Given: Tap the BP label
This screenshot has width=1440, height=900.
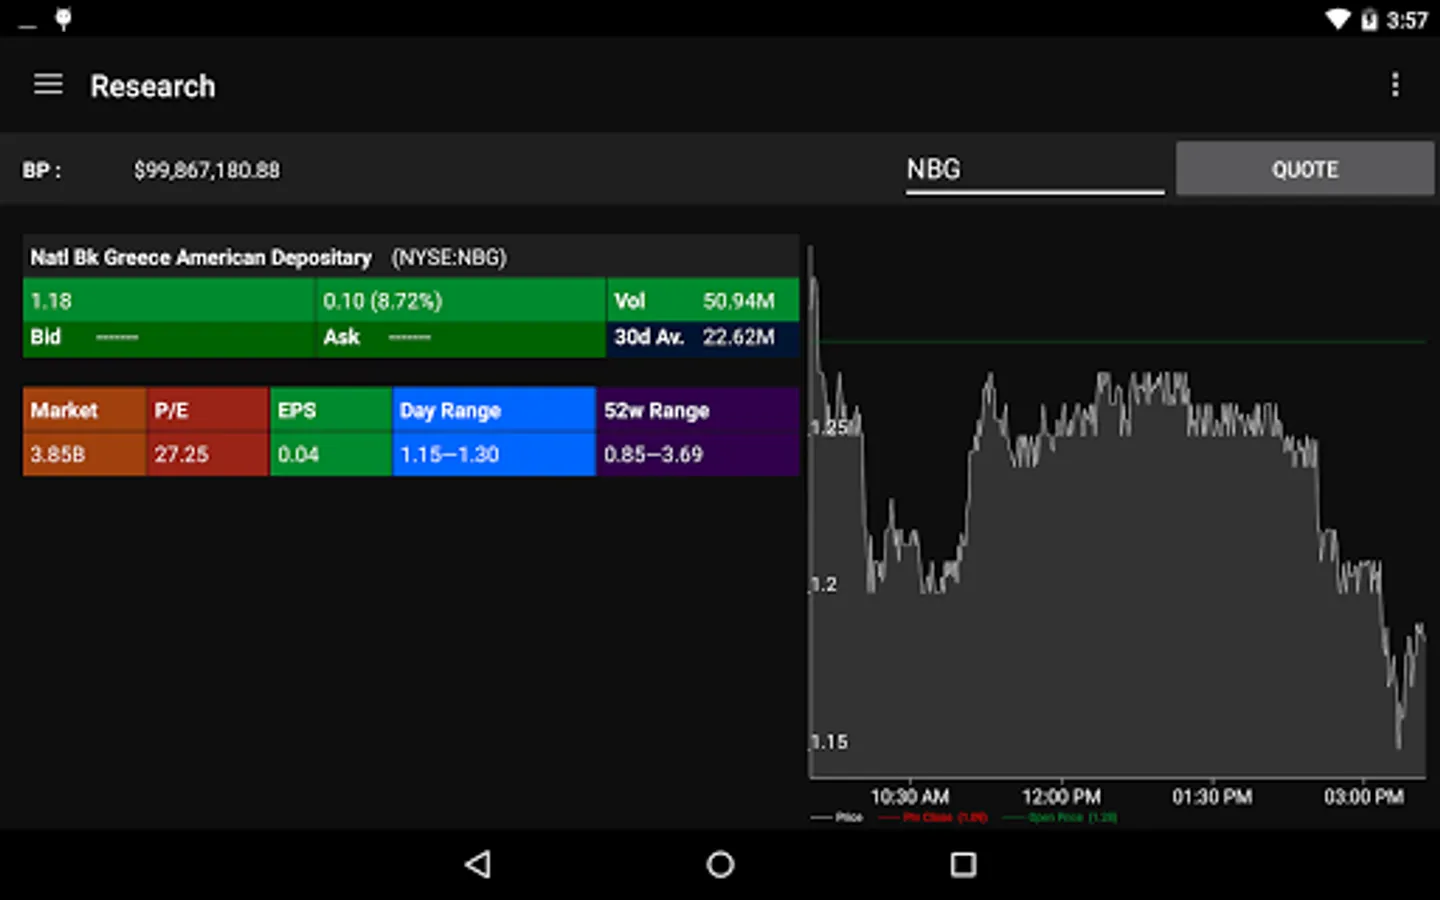Looking at the screenshot, I should point(42,170).
